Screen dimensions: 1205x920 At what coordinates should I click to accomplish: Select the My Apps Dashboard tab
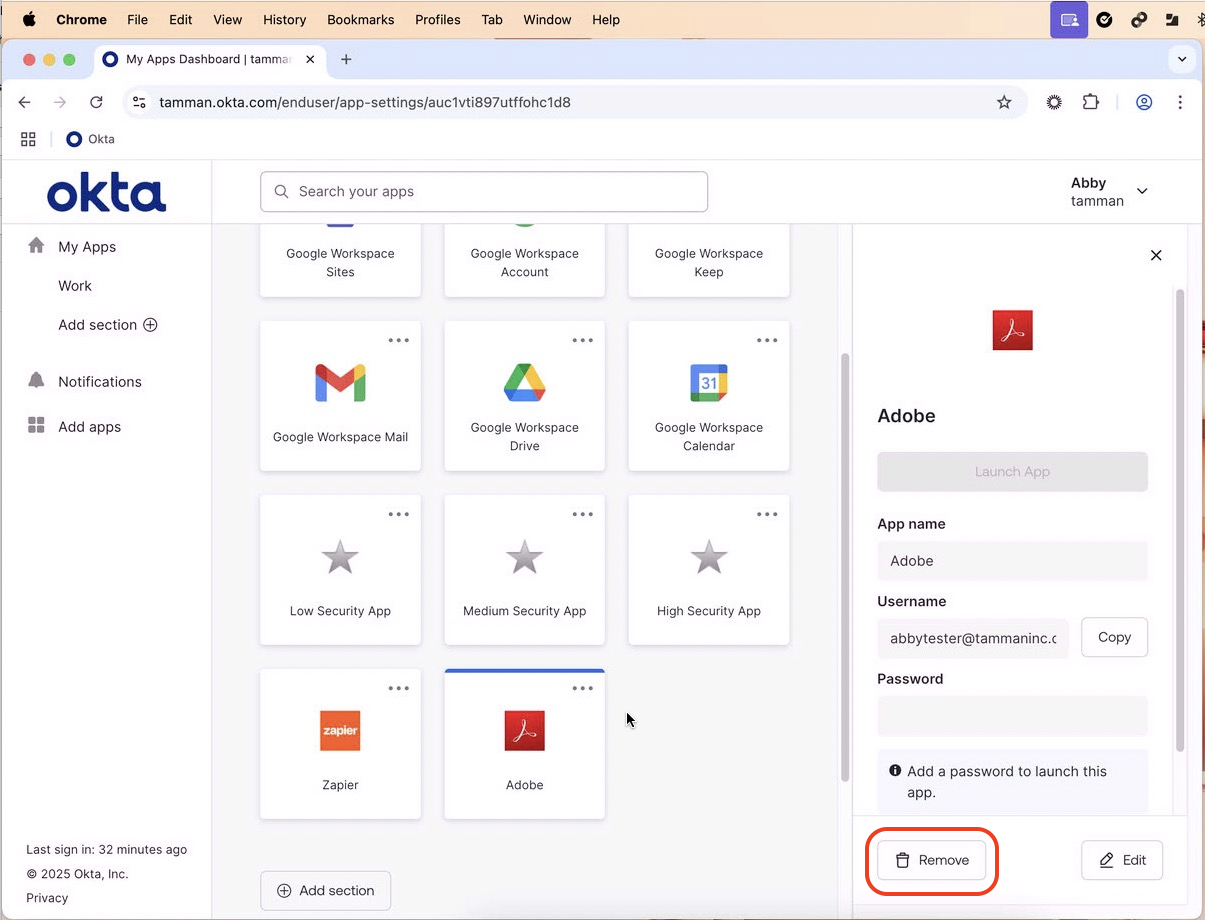(x=208, y=59)
